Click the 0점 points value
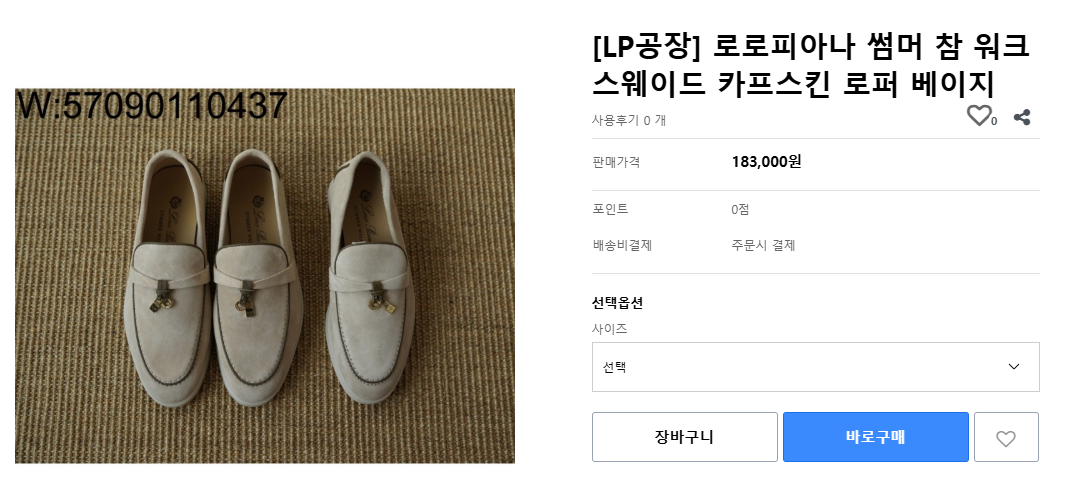 pyautogui.click(x=740, y=209)
